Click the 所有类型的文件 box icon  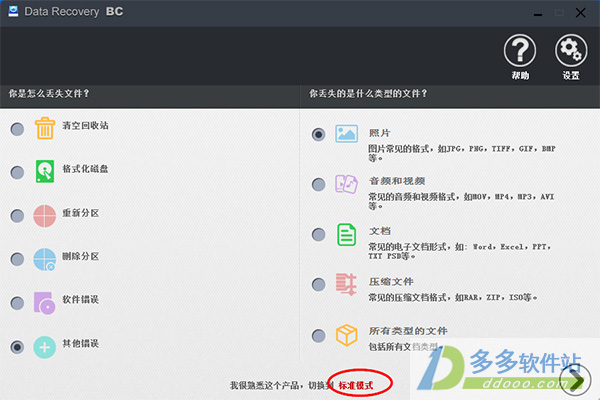346,335
